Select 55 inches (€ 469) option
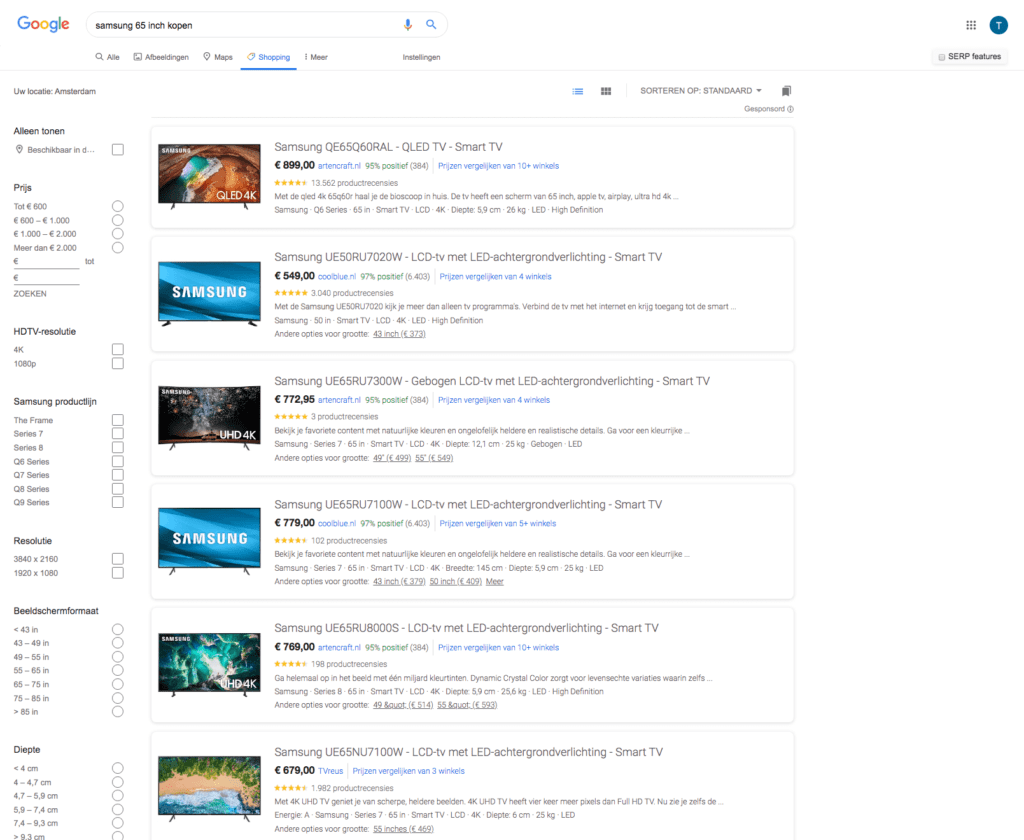Viewport: 1024px width, 840px height. point(403,830)
